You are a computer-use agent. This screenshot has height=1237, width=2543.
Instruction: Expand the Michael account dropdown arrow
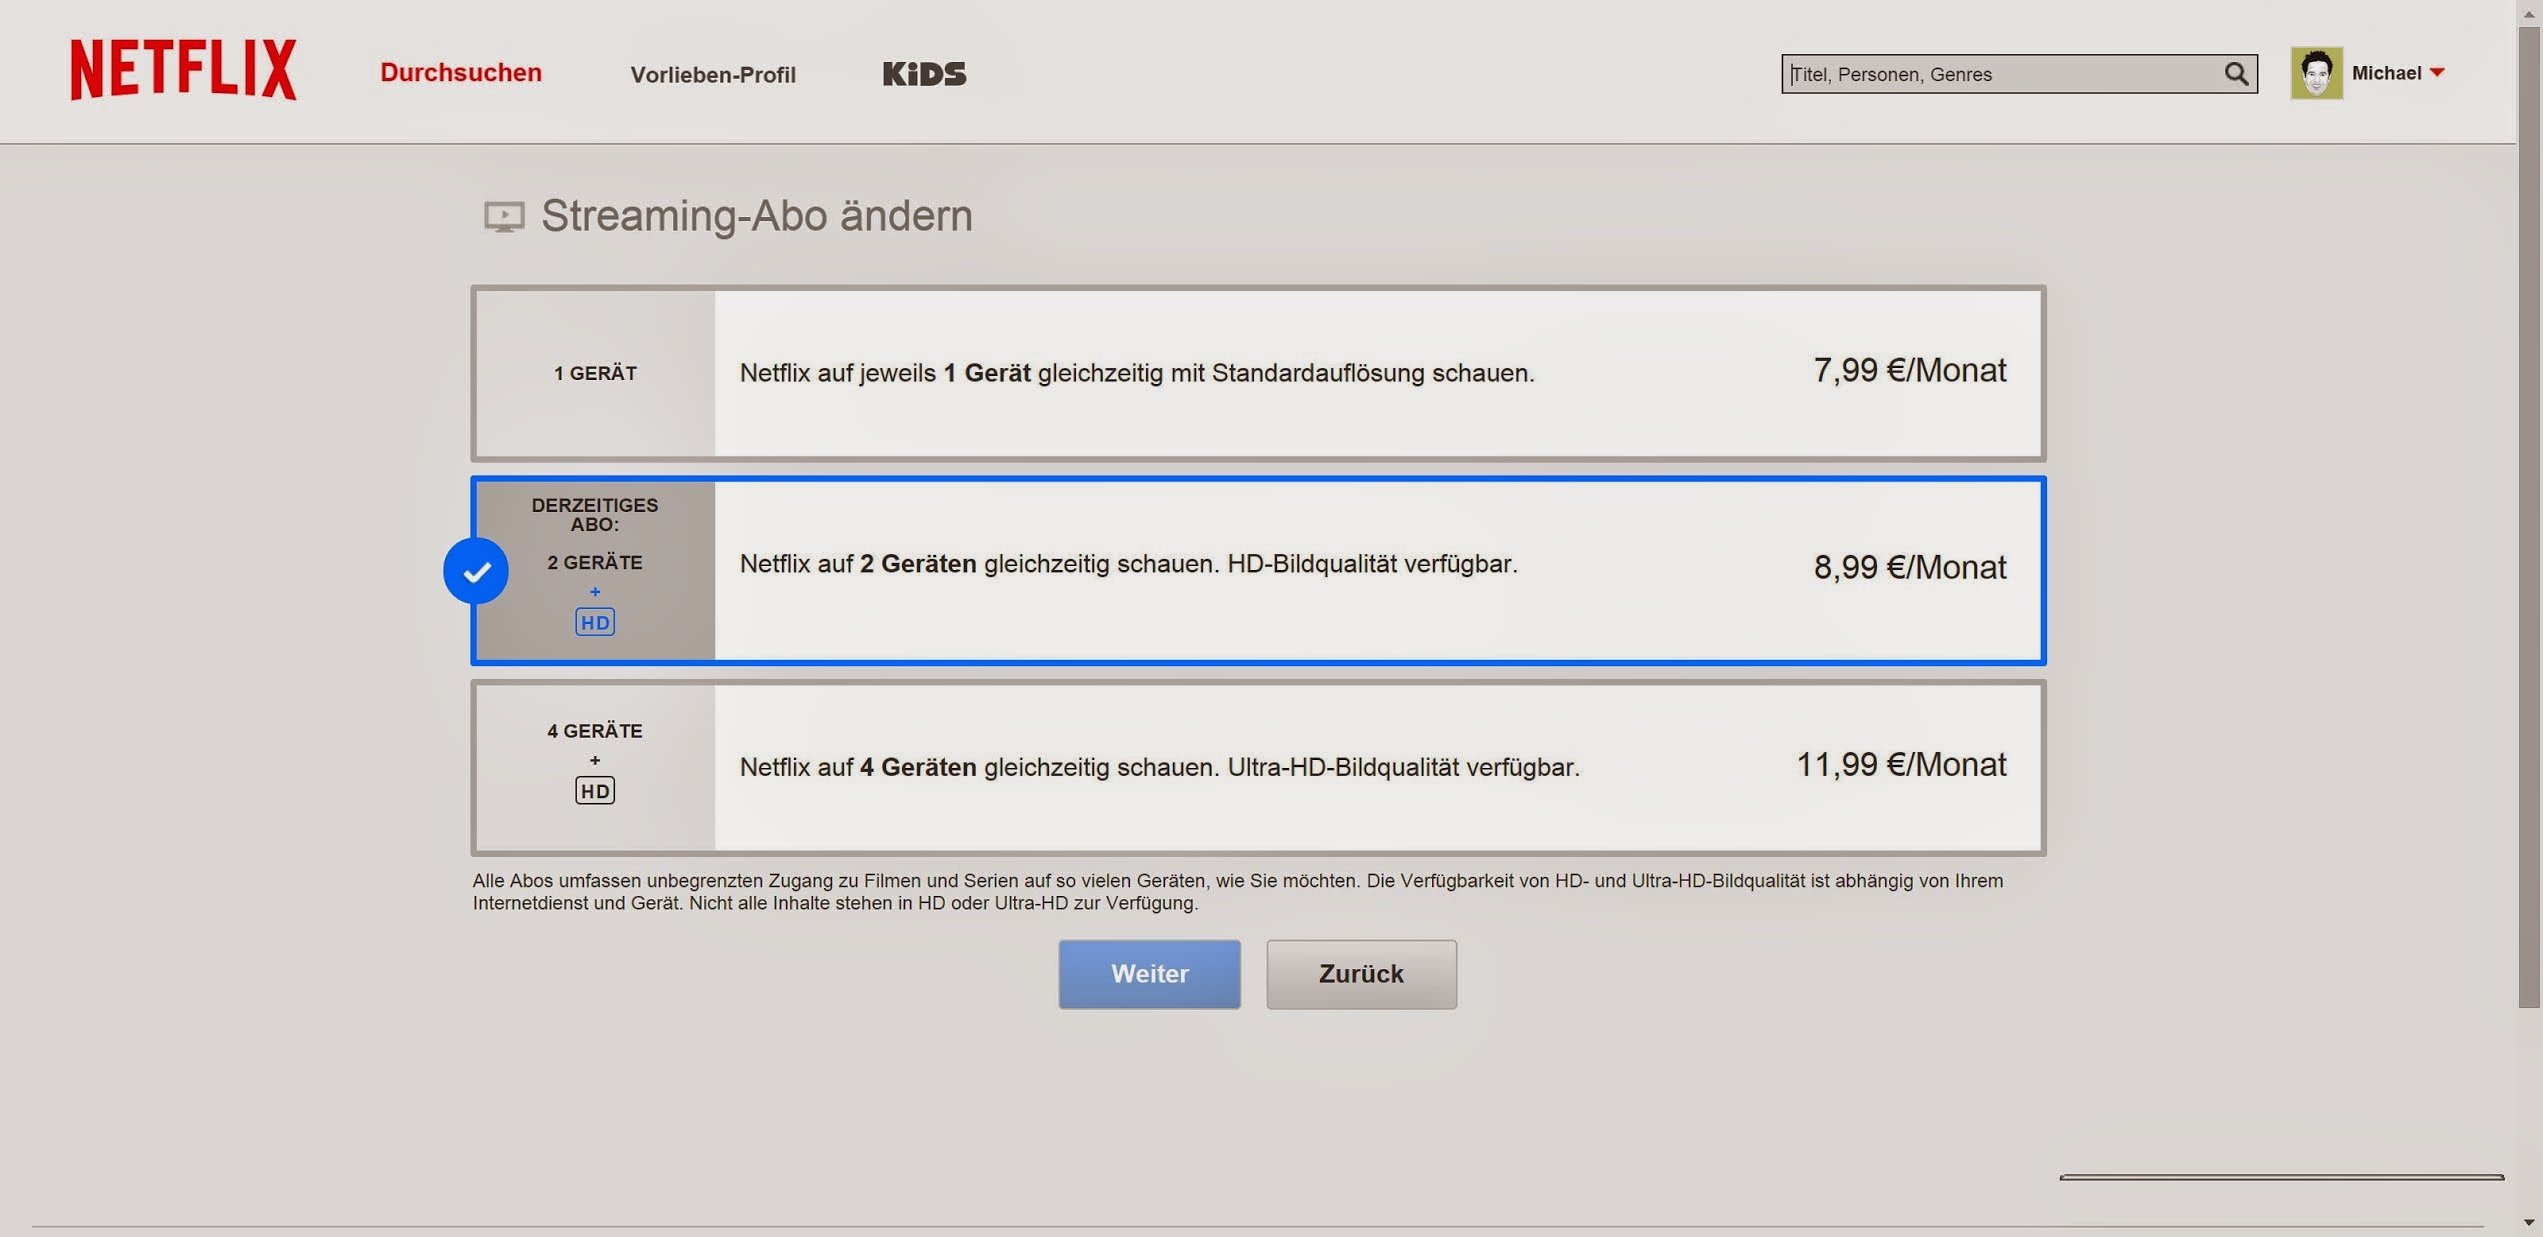coord(2437,73)
